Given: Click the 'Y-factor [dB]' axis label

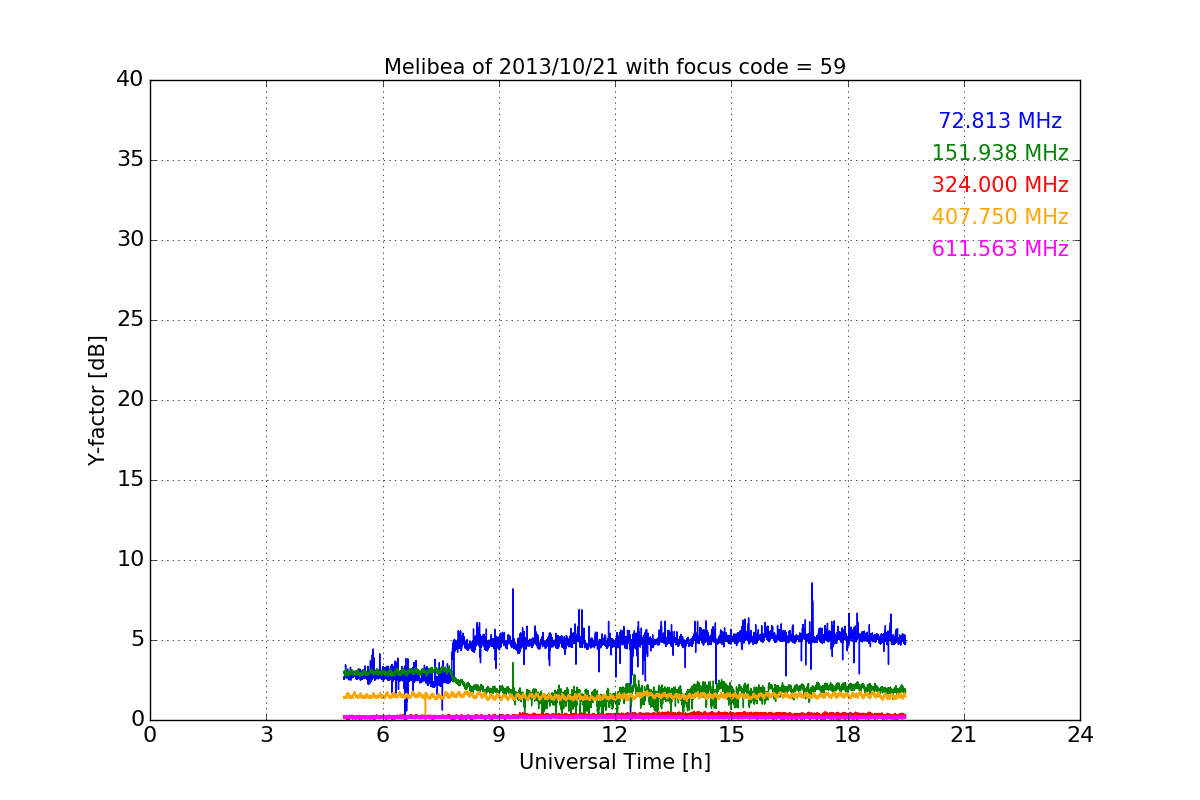Looking at the screenshot, I should coord(97,400).
